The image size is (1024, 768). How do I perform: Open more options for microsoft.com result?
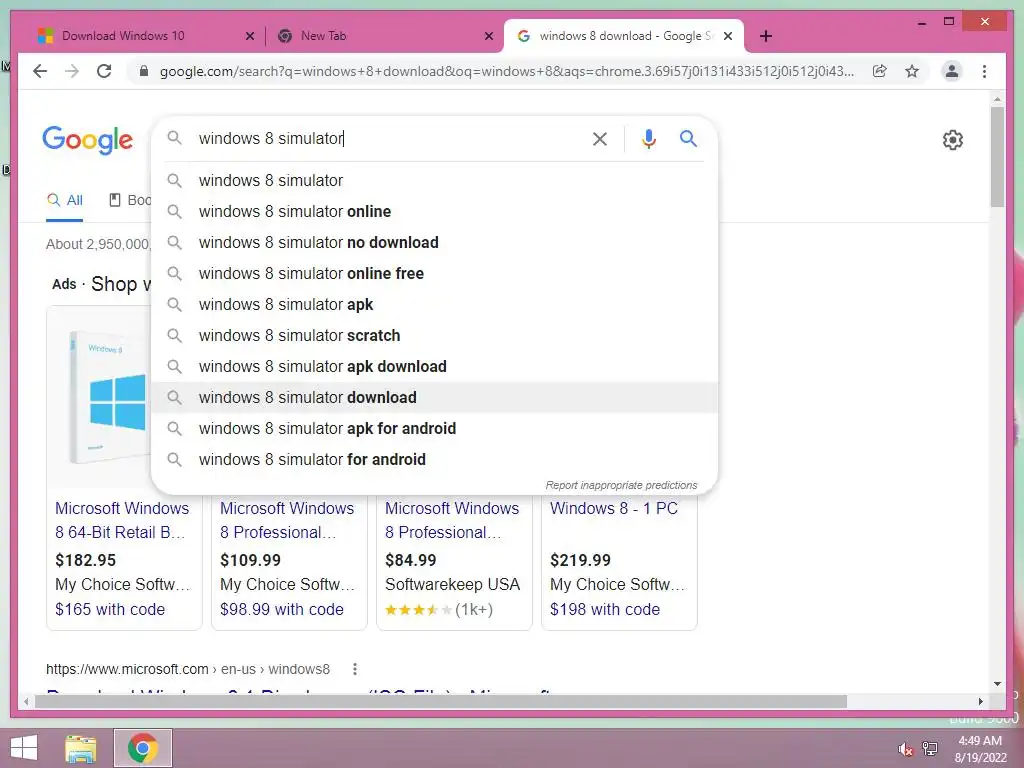[x=355, y=669]
